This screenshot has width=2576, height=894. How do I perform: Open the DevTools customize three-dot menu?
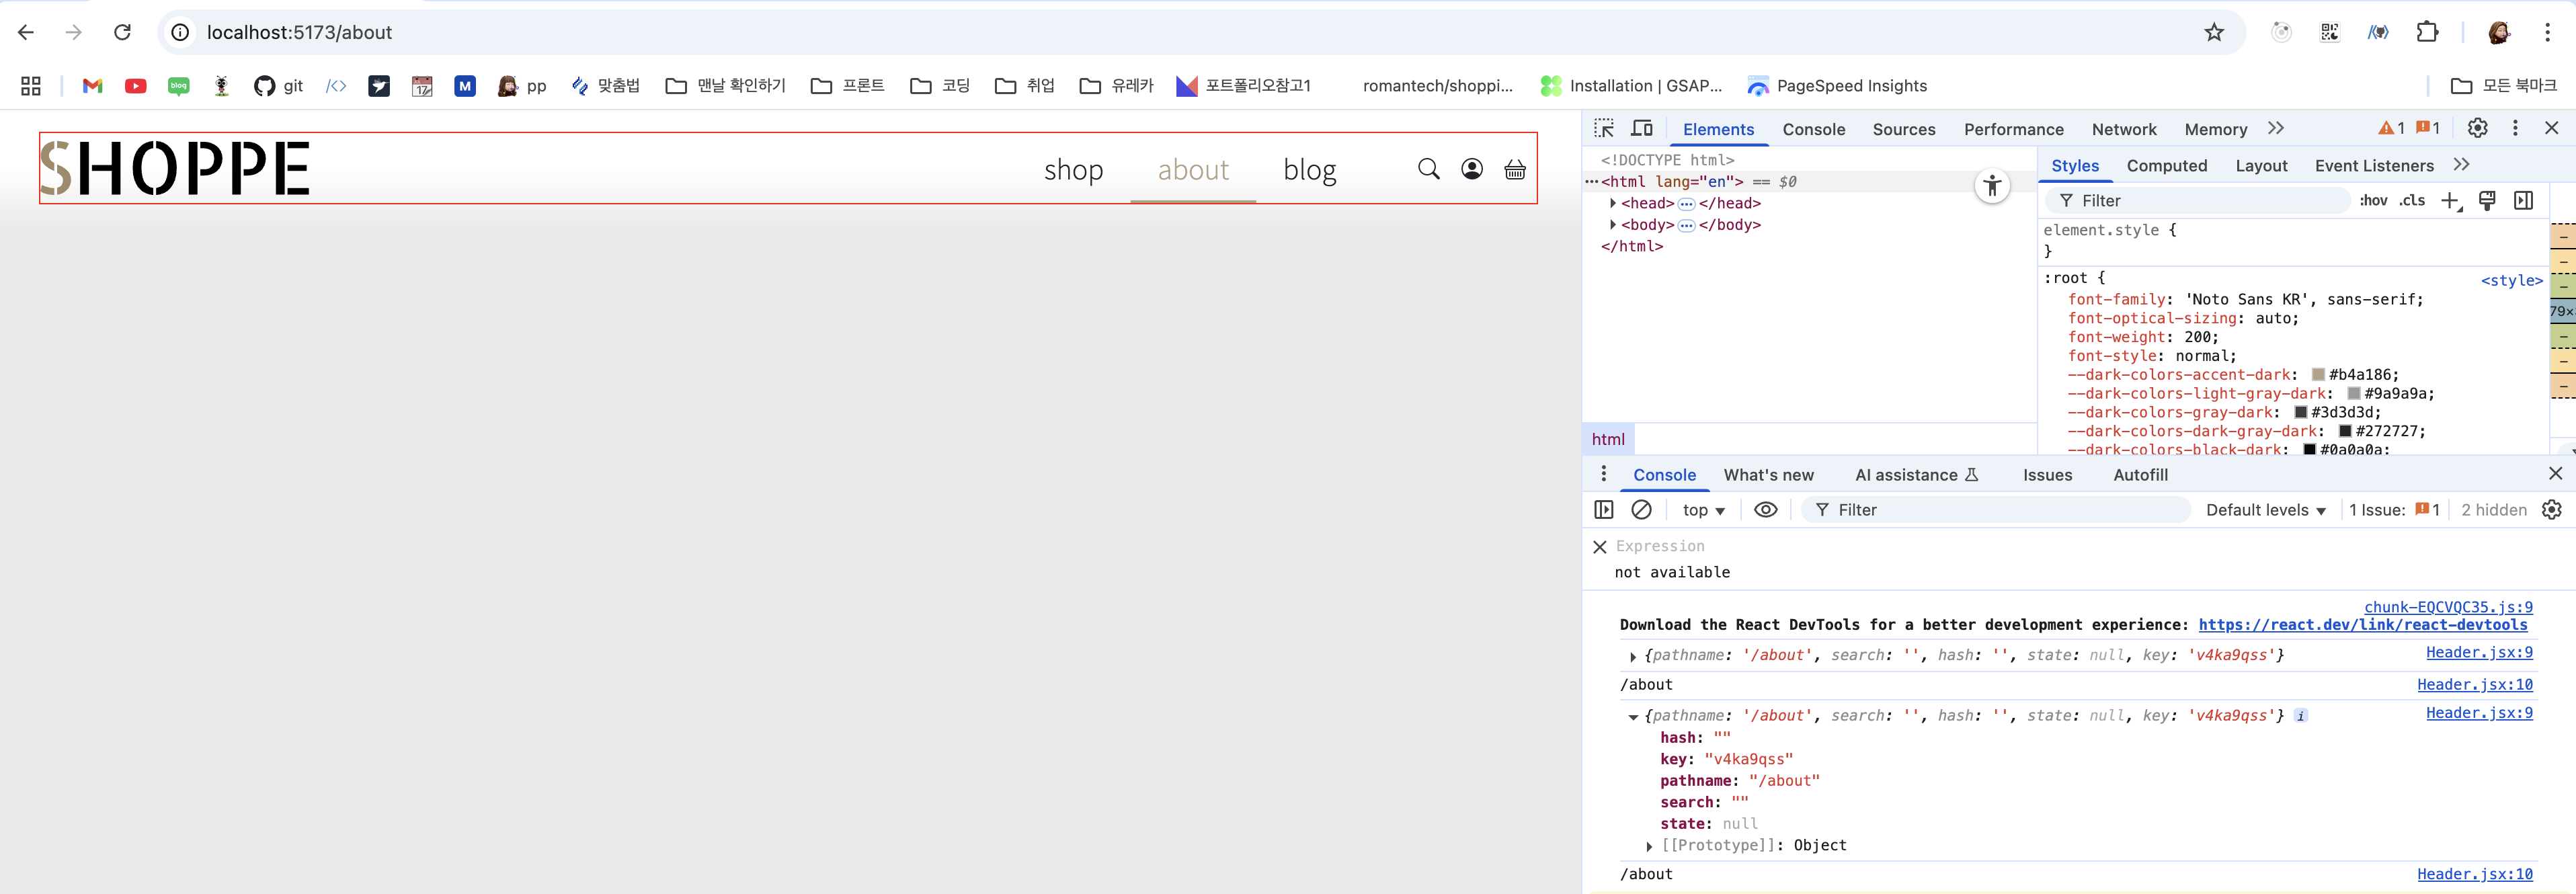2515,128
